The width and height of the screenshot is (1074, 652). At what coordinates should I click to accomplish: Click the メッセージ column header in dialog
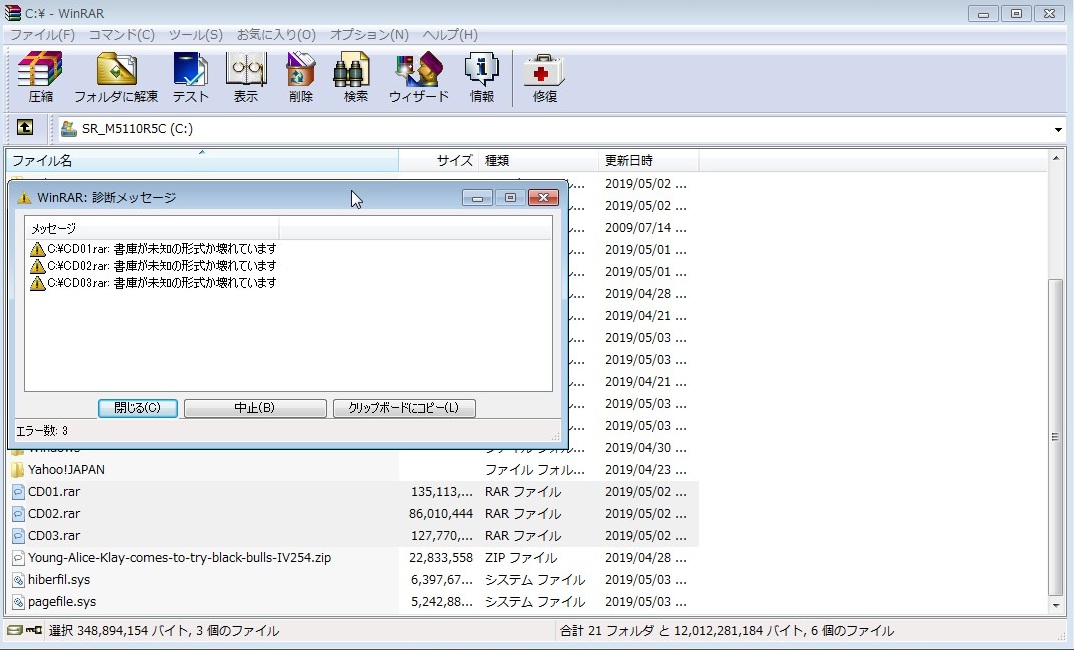coord(151,229)
